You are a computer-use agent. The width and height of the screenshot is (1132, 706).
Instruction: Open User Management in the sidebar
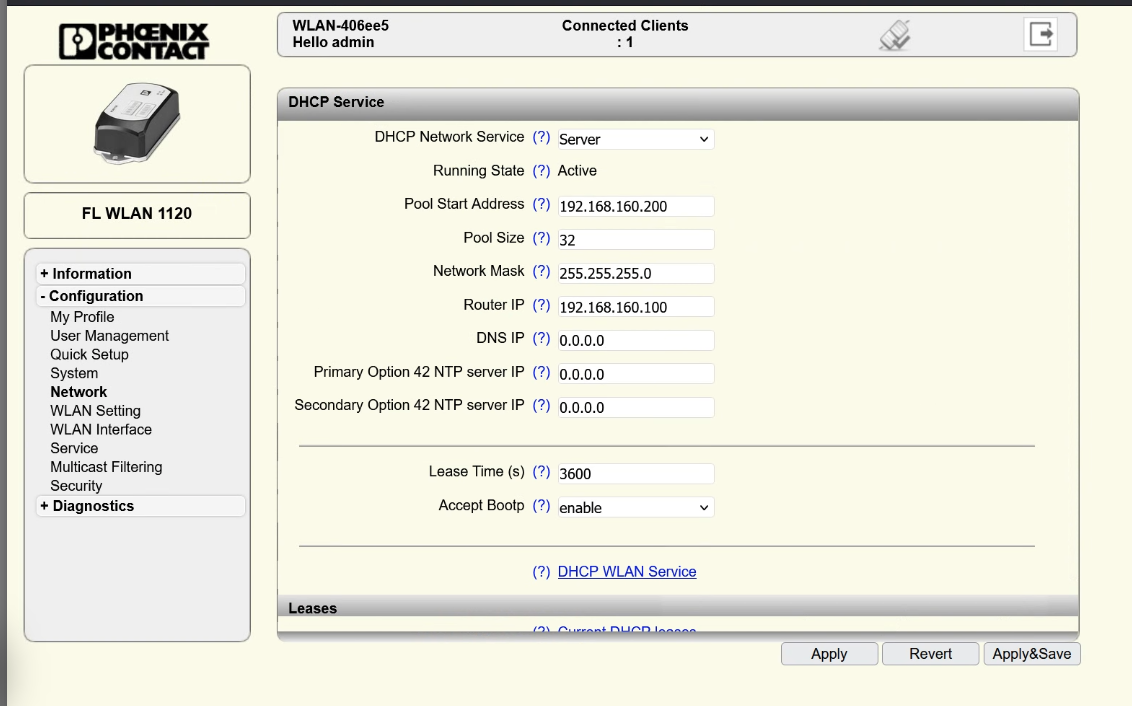(109, 336)
